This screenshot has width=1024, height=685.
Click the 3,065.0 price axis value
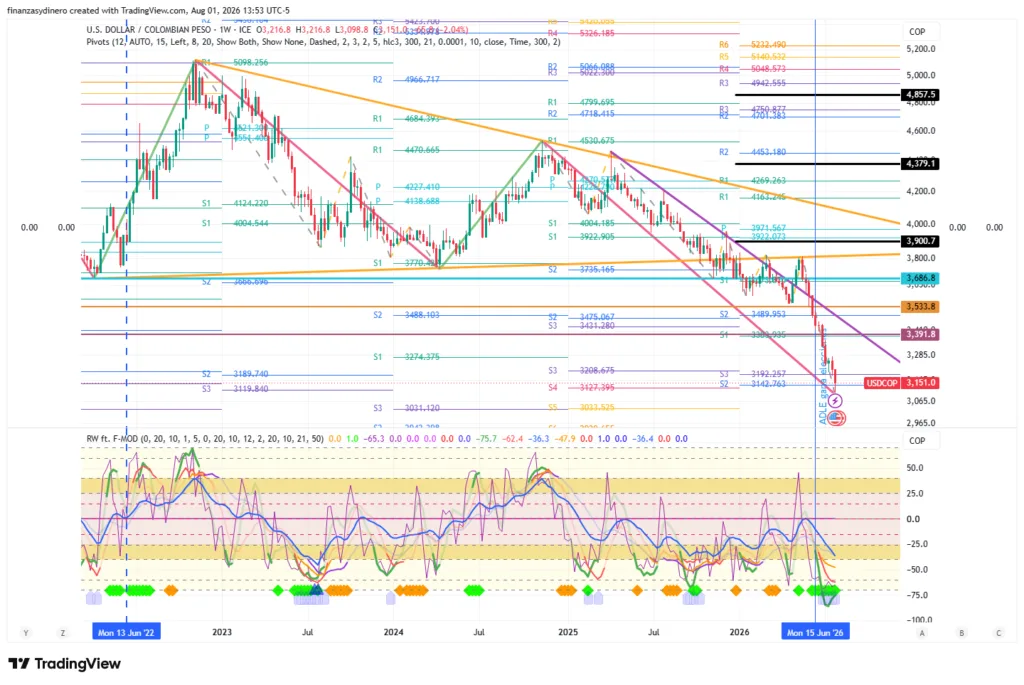[921, 401]
